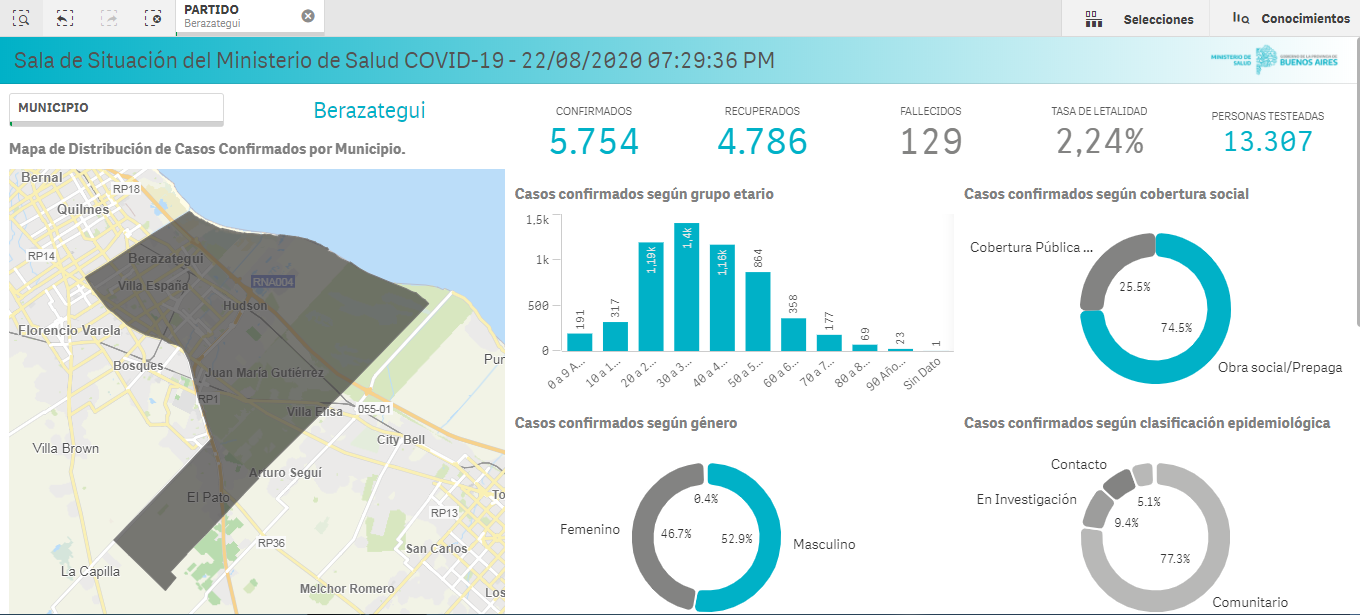1360x615 pixels.
Task: Clear all selections
Action: point(152,18)
